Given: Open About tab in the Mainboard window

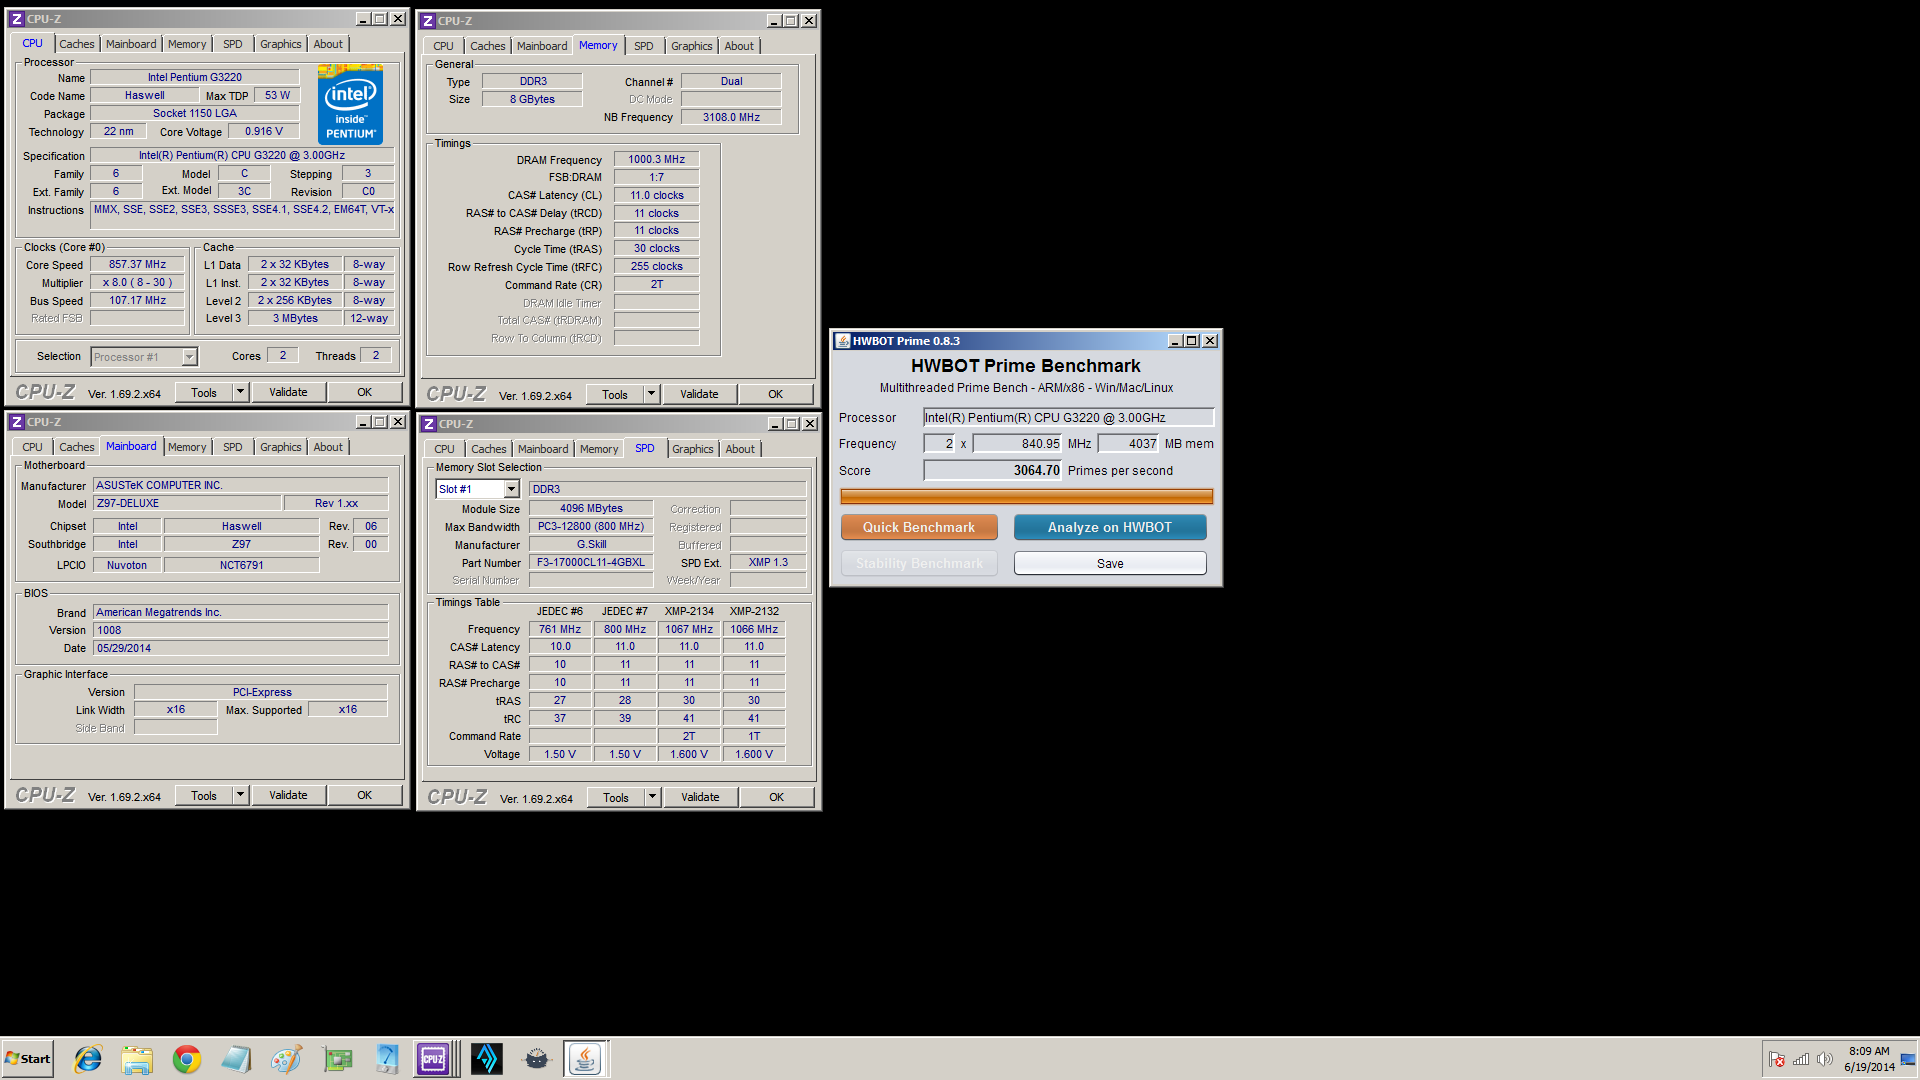Looking at the screenshot, I should pyautogui.click(x=328, y=447).
